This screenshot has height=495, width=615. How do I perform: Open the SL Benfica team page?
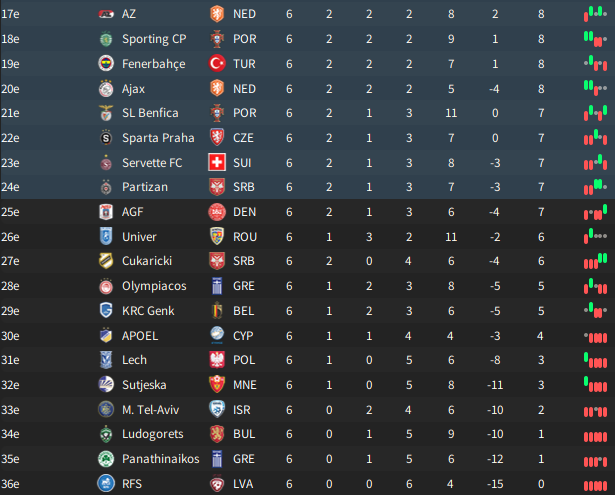click(155, 113)
